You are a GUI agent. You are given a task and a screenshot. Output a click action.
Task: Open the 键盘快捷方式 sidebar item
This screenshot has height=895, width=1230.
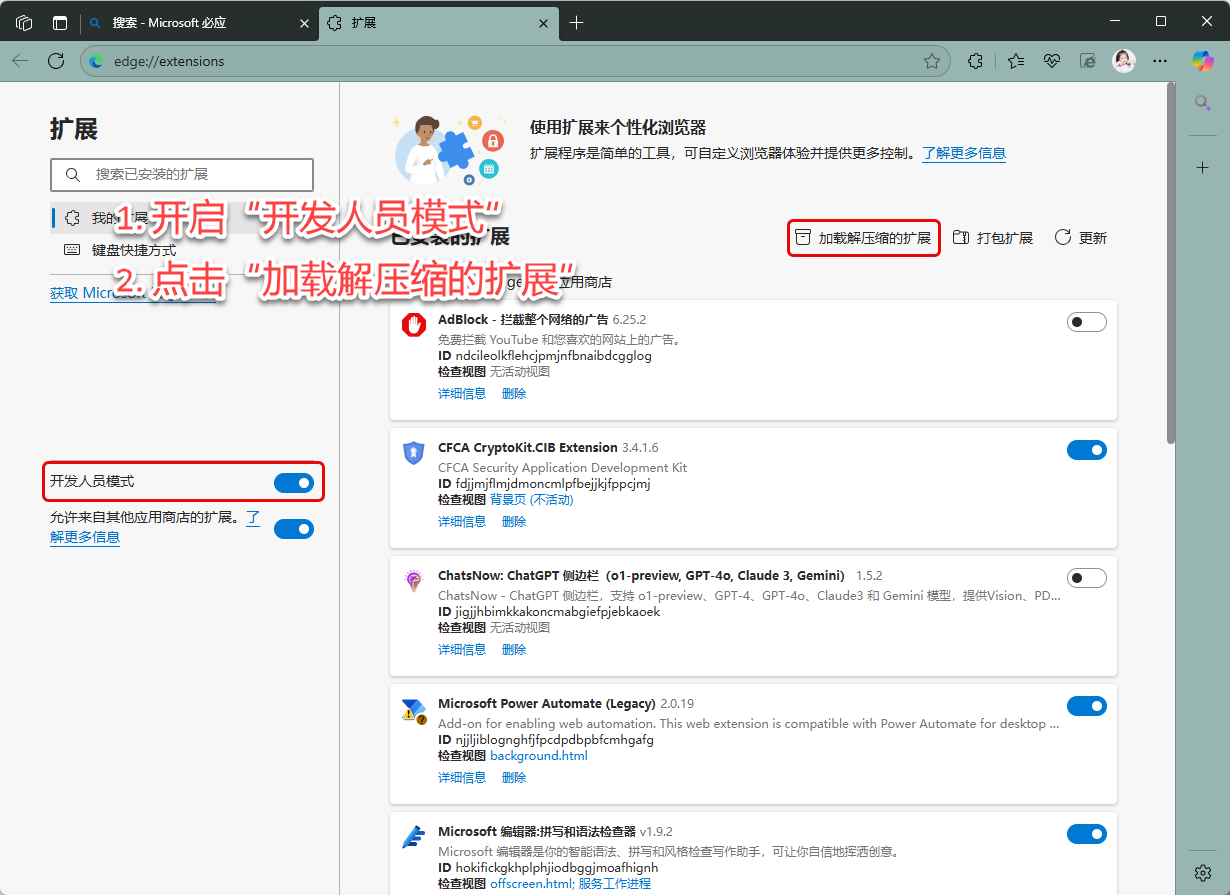pyautogui.click(x=182, y=250)
